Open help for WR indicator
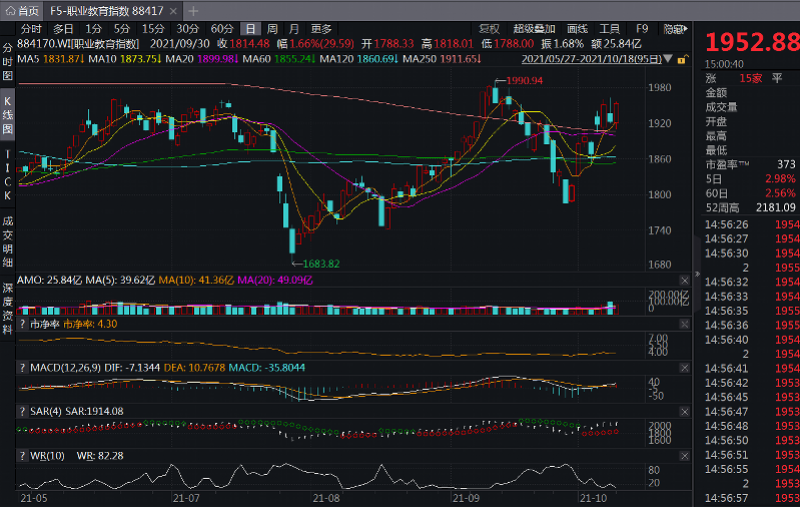This screenshot has width=800, height=507. [x=22, y=455]
